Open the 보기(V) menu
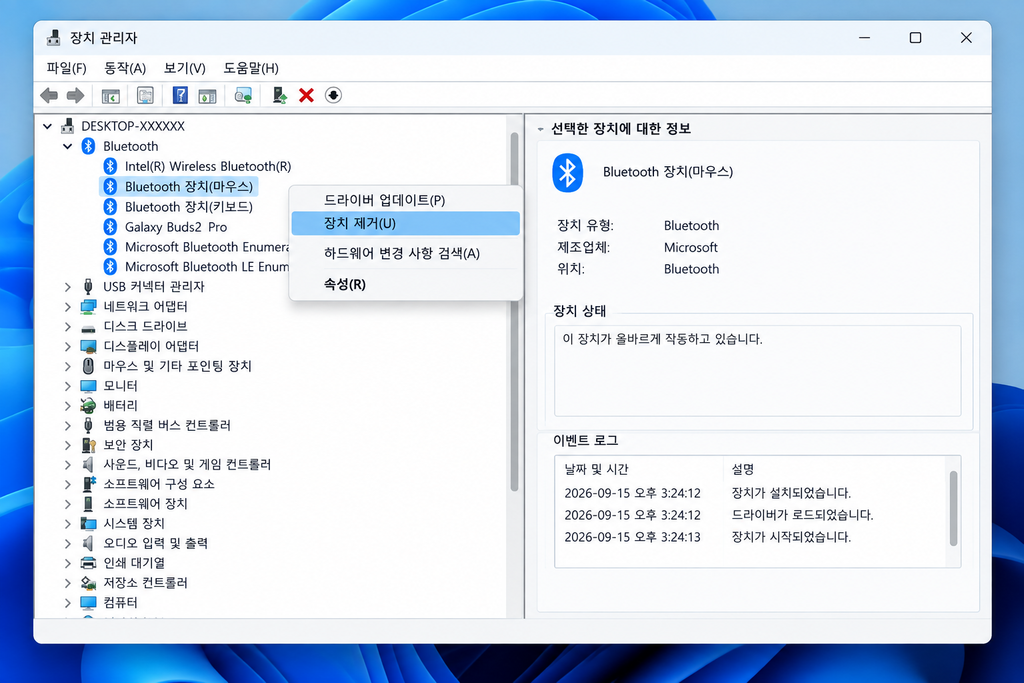This screenshot has width=1024, height=683. click(184, 68)
